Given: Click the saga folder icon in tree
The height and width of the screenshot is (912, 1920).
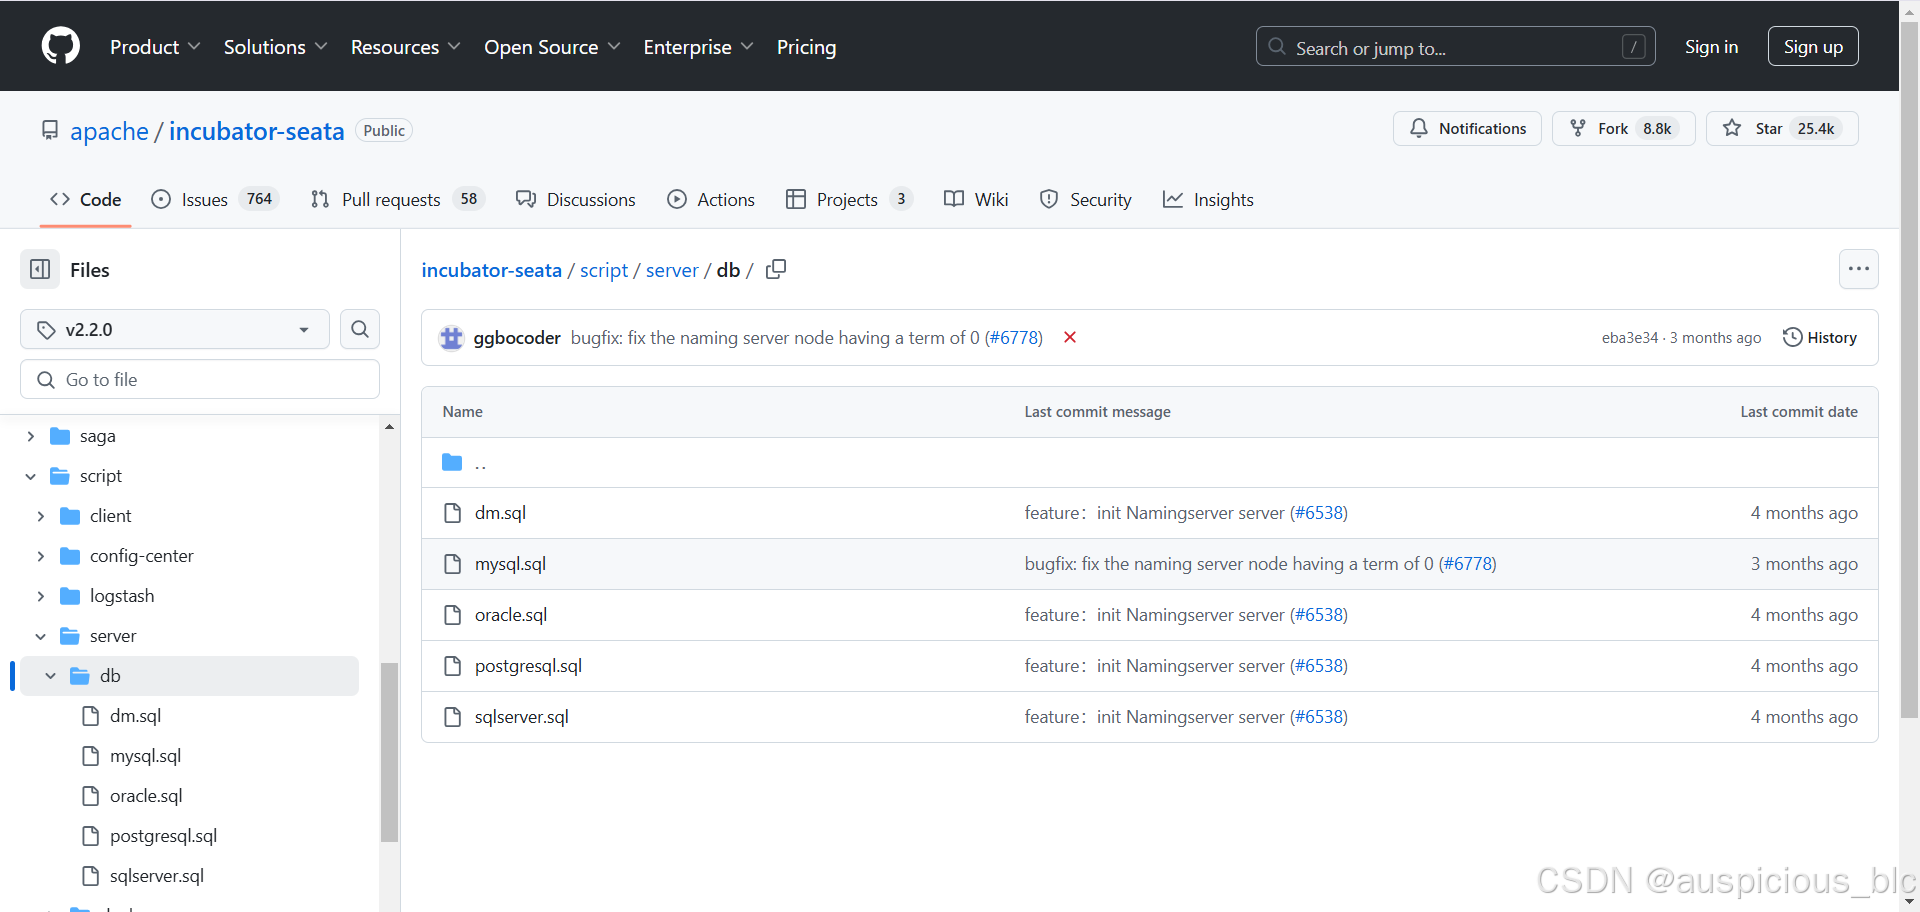Looking at the screenshot, I should (60, 436).
